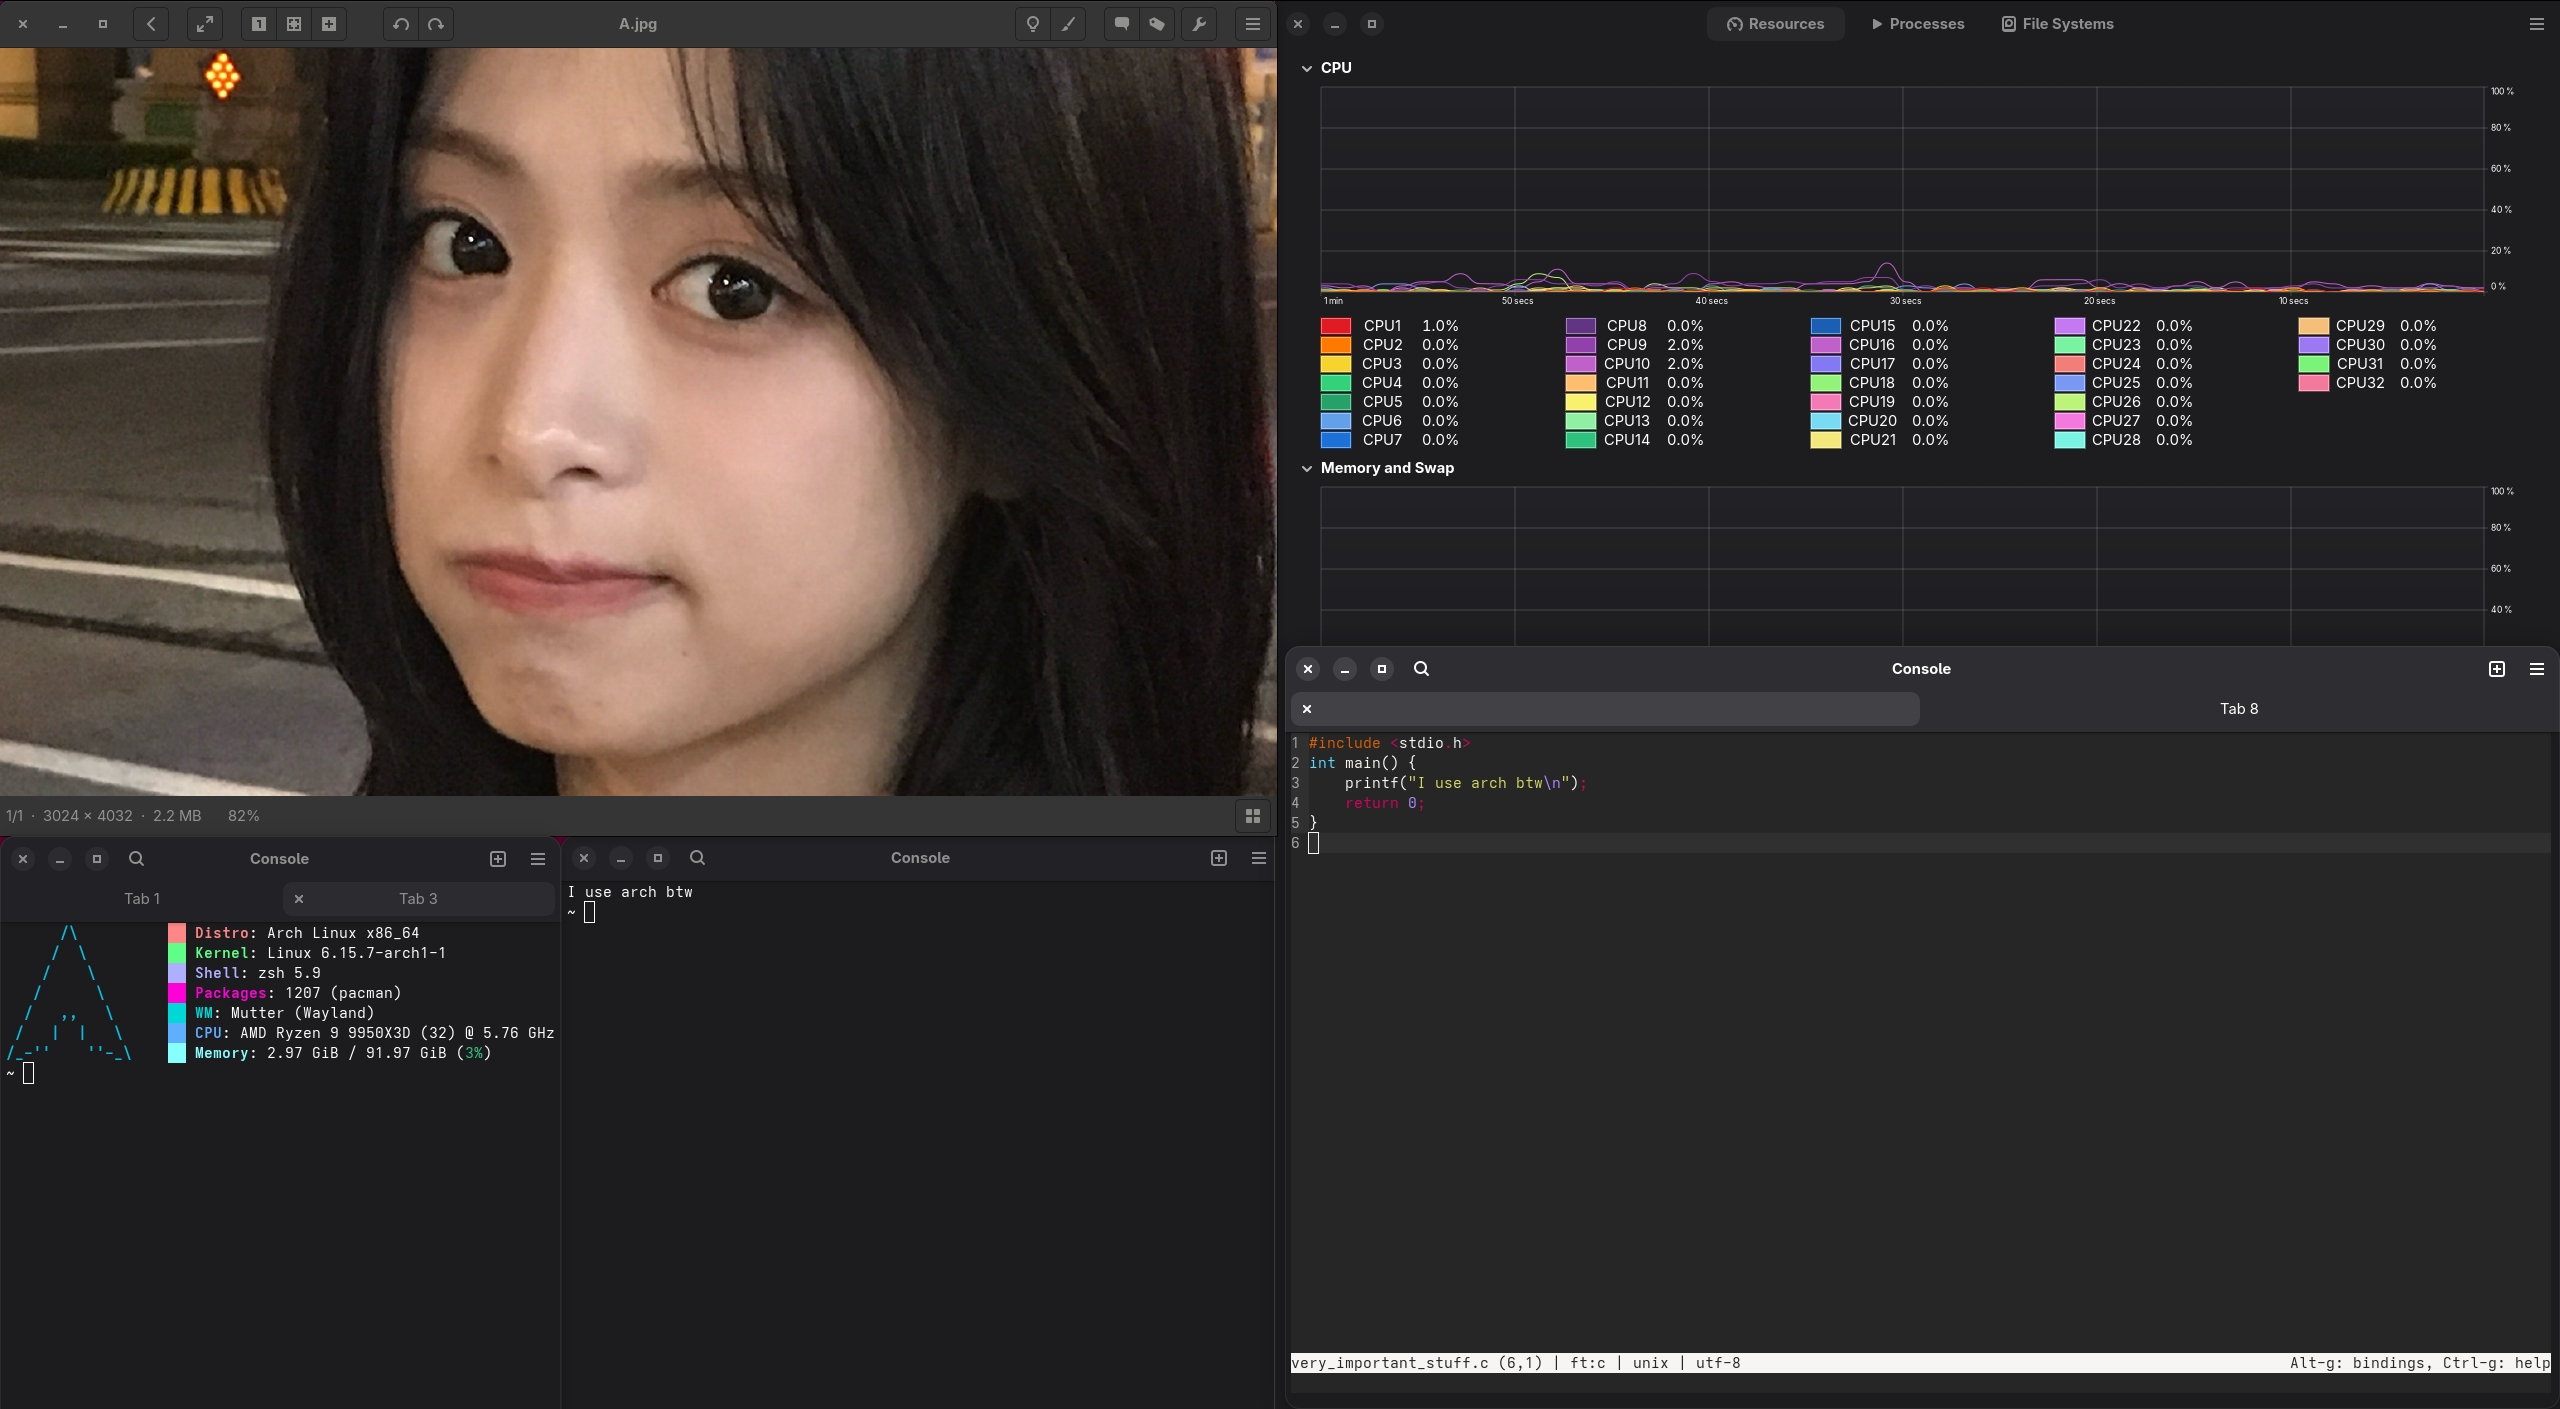This screenshot has height=1409, width=2560.
Task: Change the CPU22 color swatch
Action: coord(2070,326)
